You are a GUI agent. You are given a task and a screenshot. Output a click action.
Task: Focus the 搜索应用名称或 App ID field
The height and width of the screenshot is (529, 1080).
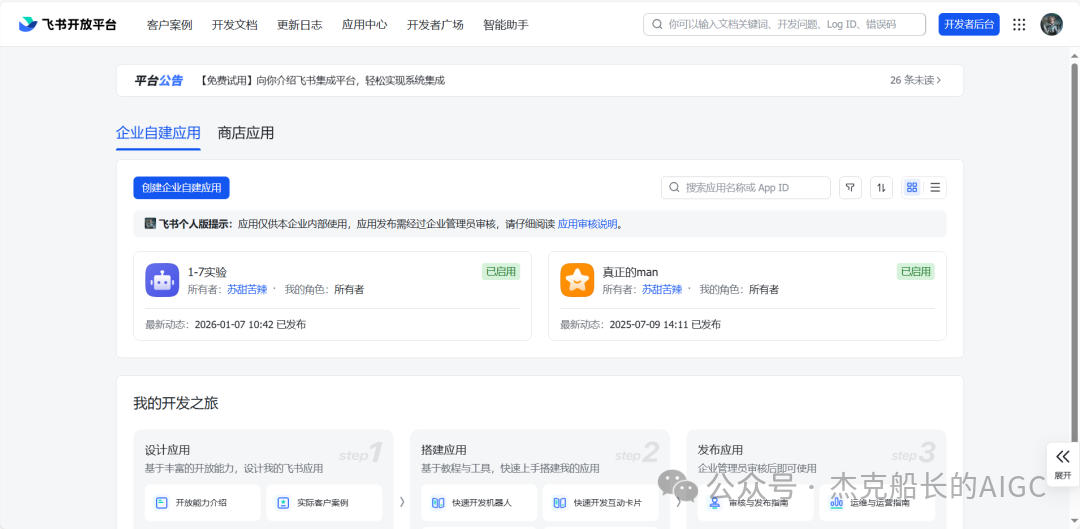click(x=746, y=187)
